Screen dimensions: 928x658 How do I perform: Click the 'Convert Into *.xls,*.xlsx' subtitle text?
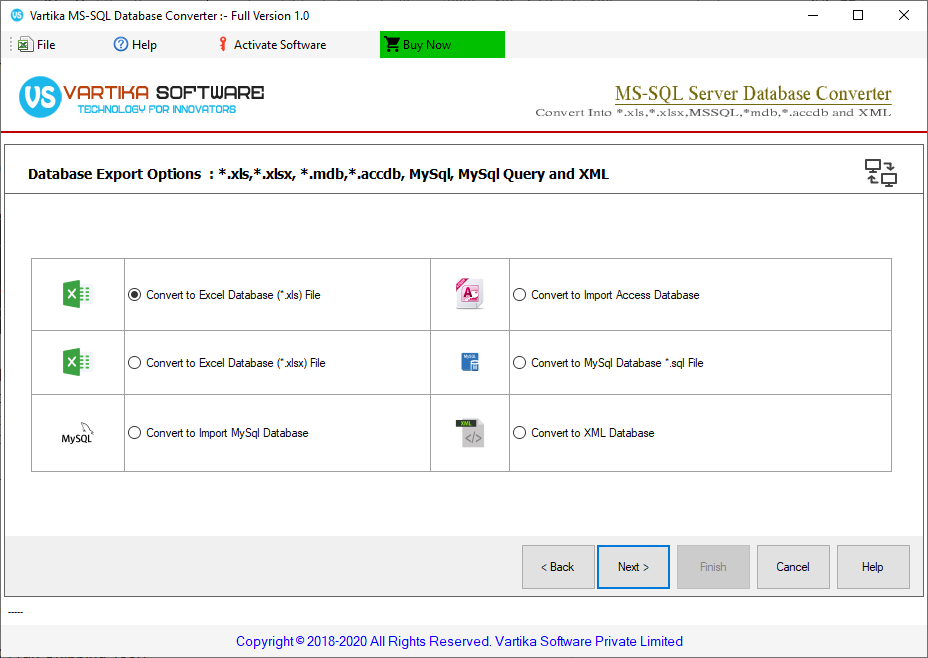pyautogui.click(x=713, y=112)
